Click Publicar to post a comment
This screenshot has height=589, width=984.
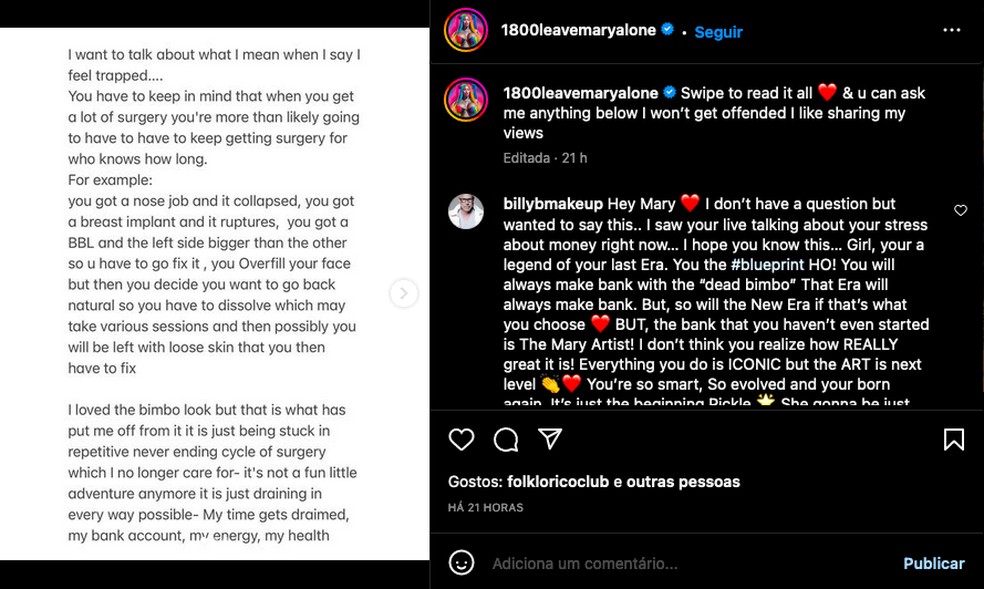[933, 563]
